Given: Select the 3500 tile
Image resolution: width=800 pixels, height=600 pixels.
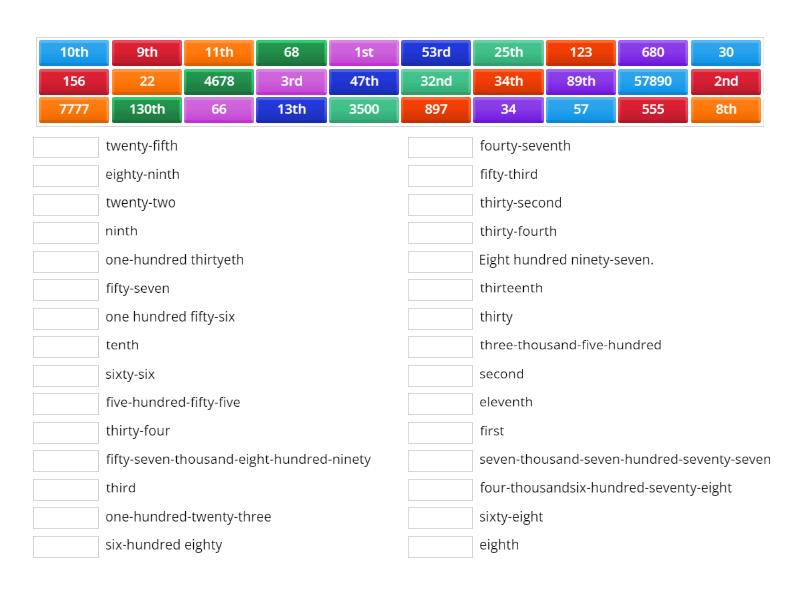Looking at the screenshot, I should coord(364,110).
